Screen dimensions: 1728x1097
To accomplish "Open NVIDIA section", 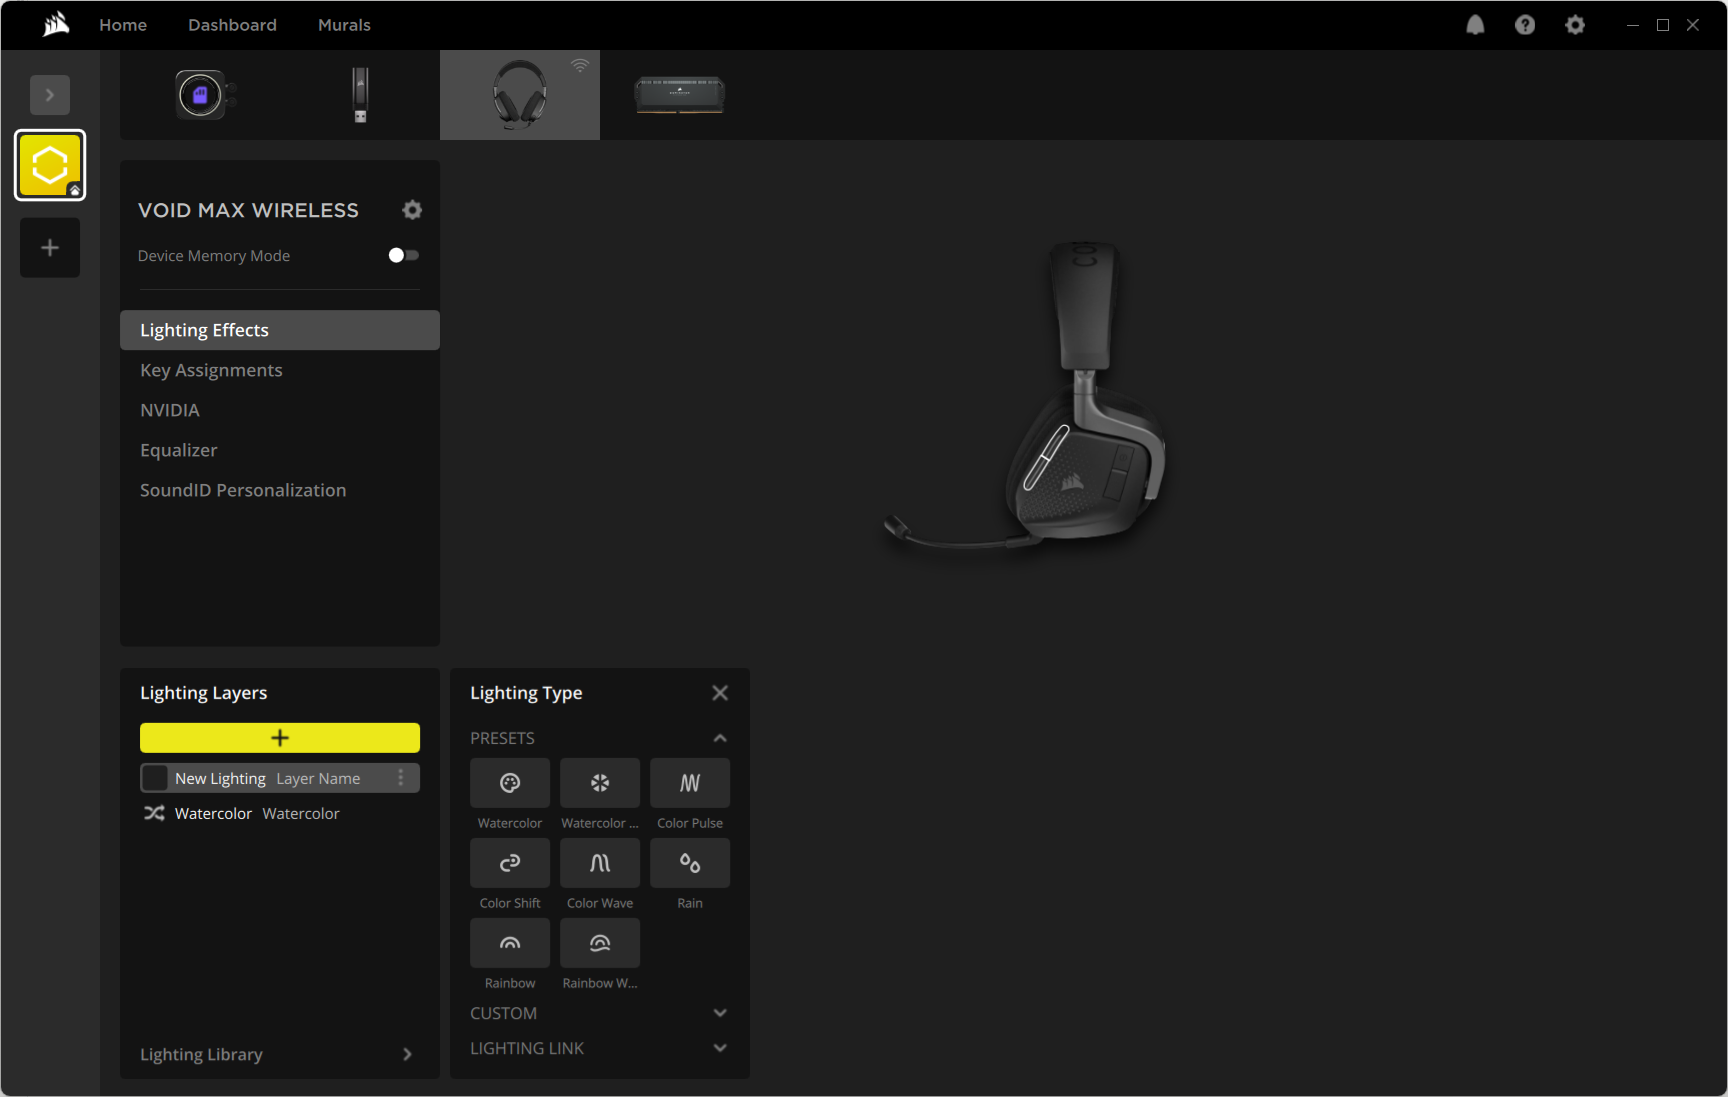I will click(x=280, y=410).
